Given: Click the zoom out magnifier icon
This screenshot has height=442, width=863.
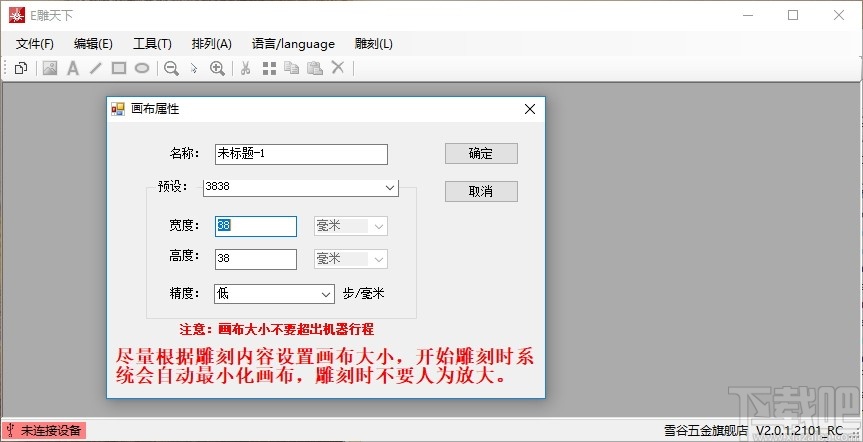Looking at the screenshot, I should pyautogui.click(x=171, y=68).
